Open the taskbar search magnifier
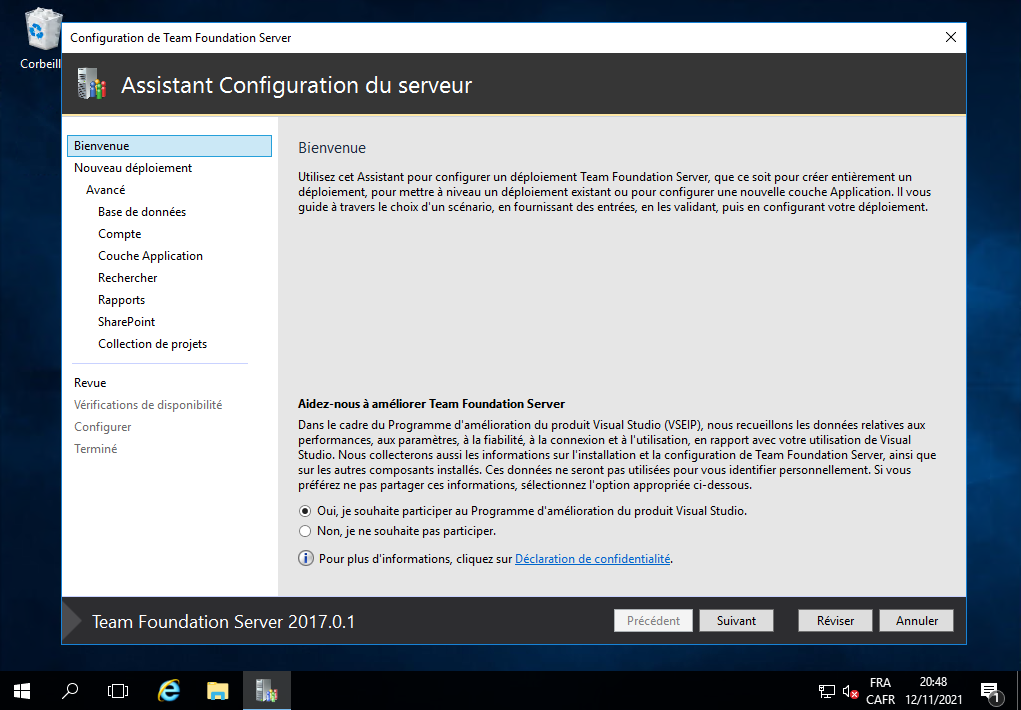 70,690
